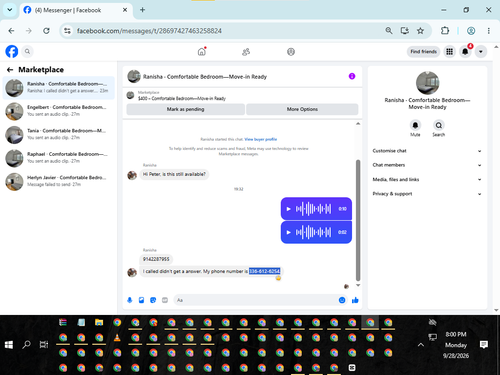The image size is (500, 375).
Task: Open the purple conversation info icon
Action: click(x=352, y=76)
